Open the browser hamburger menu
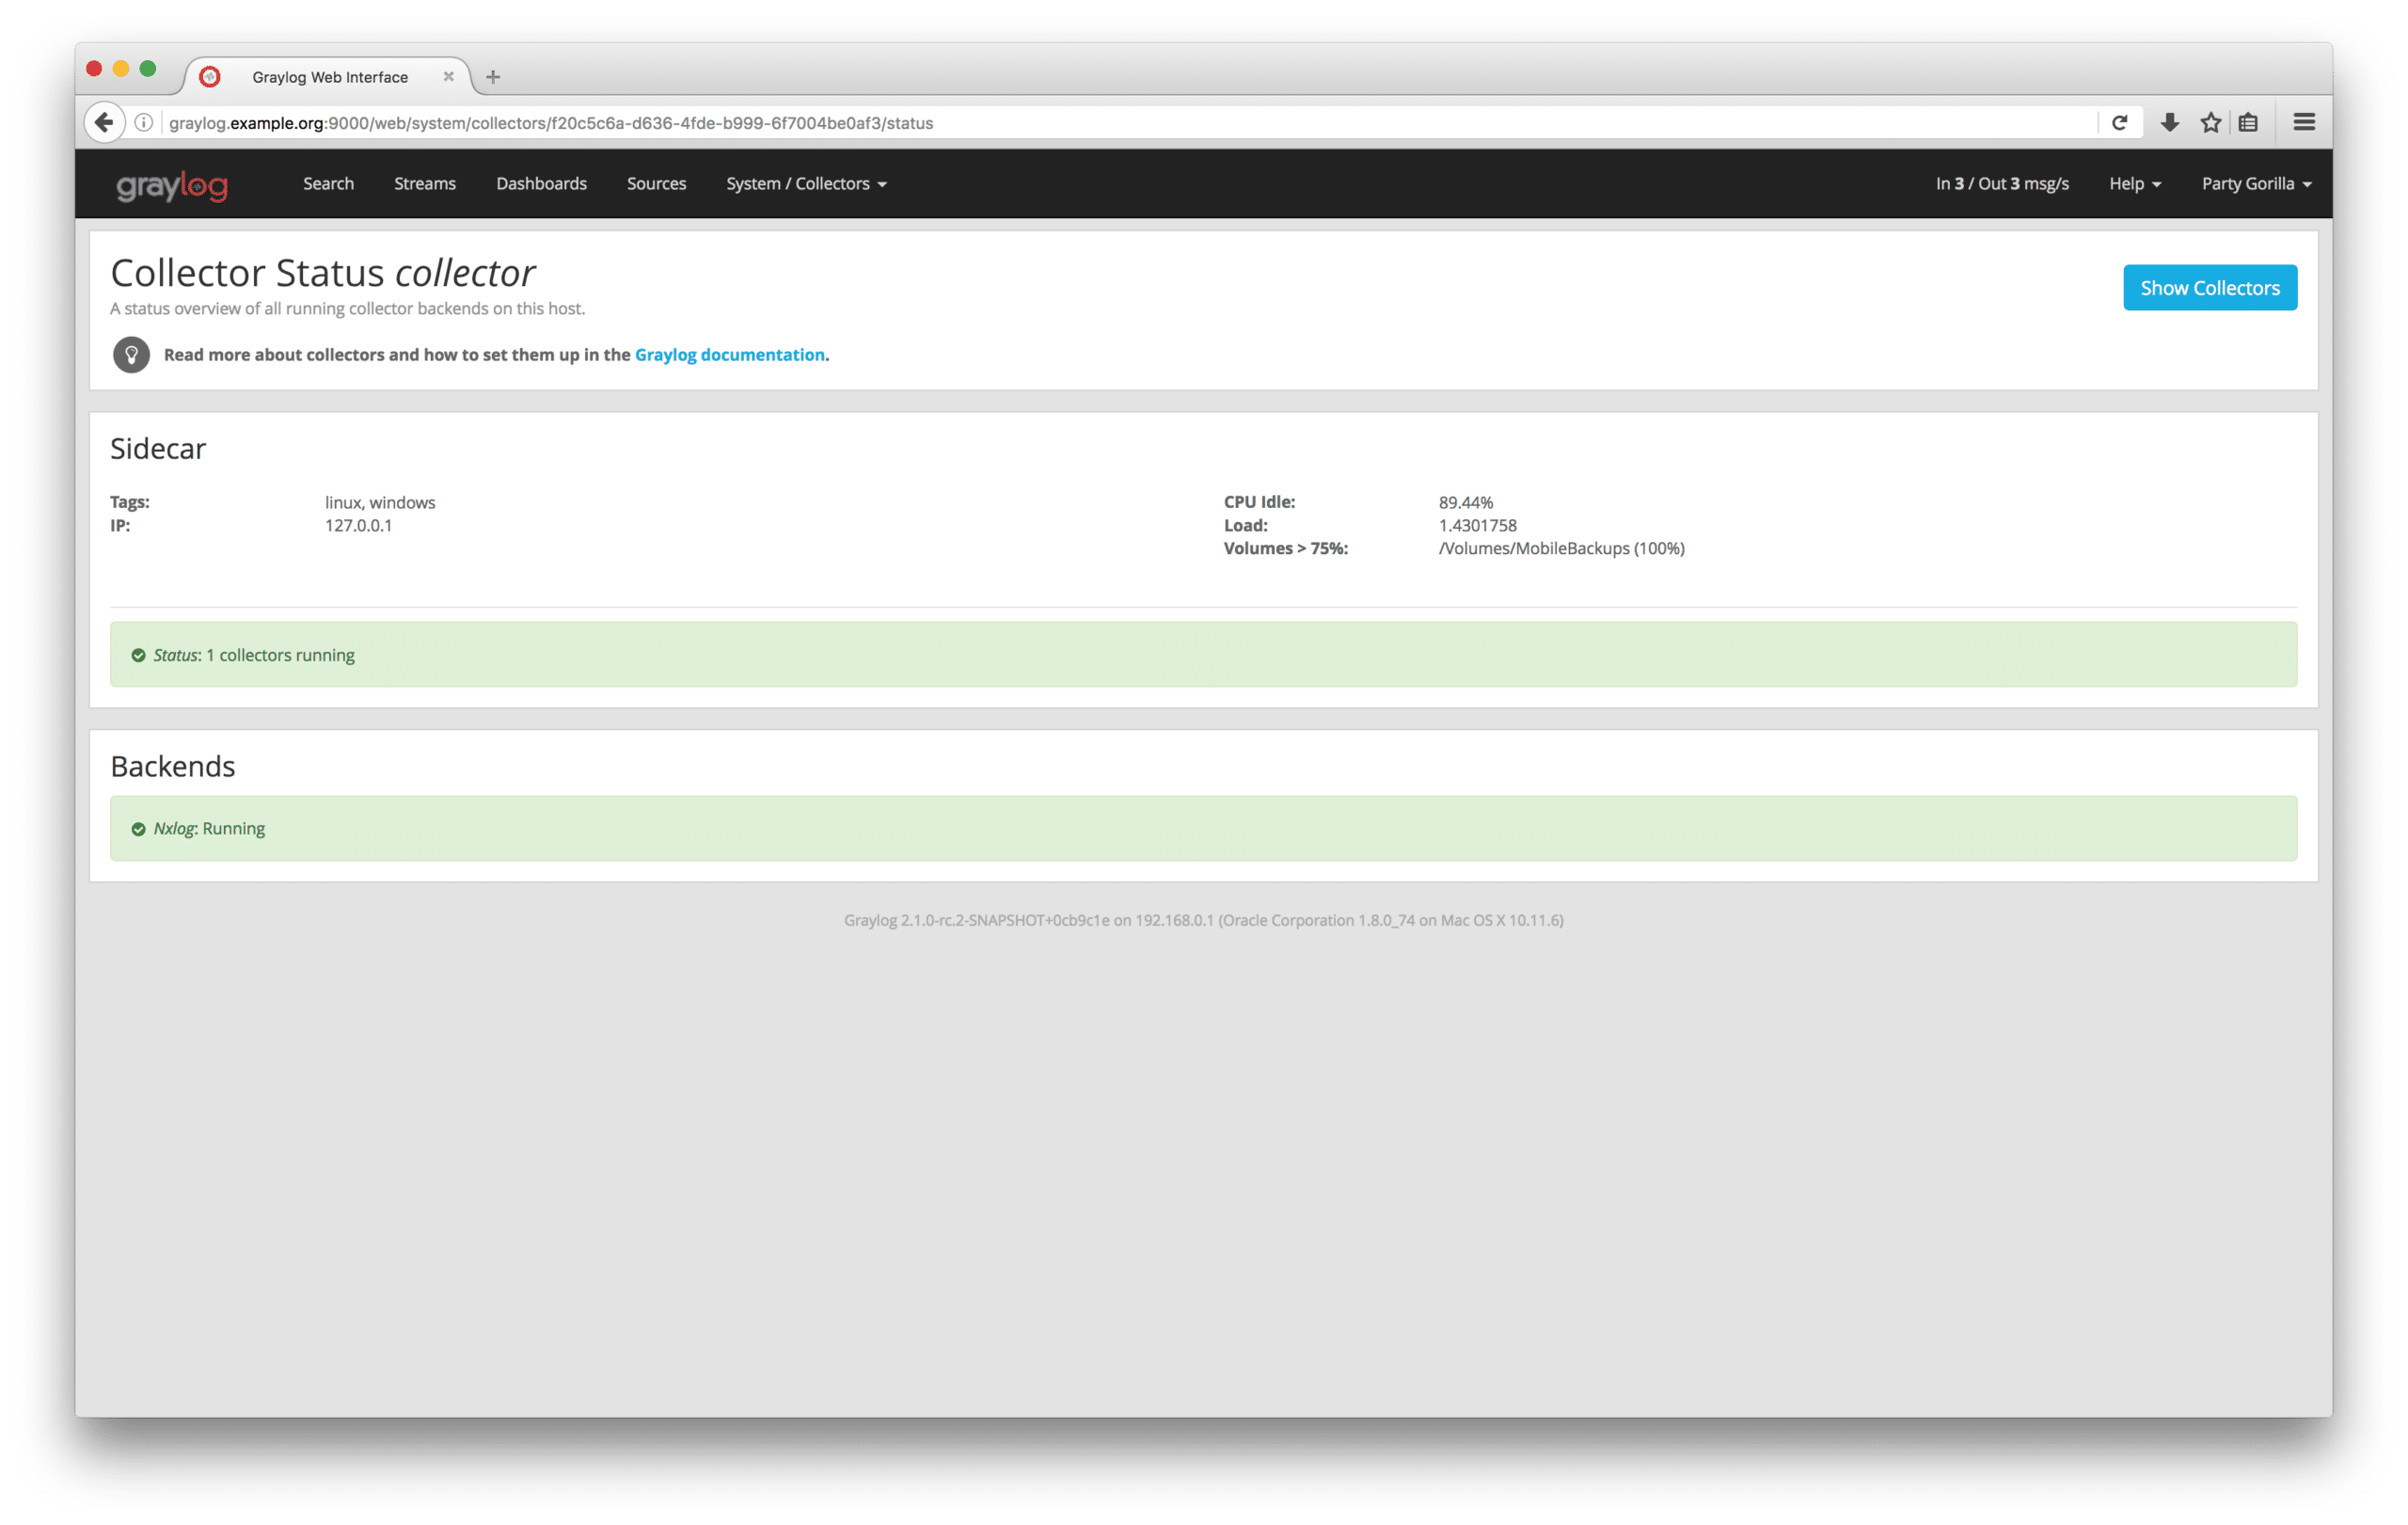 click(x=2304, y=123)
